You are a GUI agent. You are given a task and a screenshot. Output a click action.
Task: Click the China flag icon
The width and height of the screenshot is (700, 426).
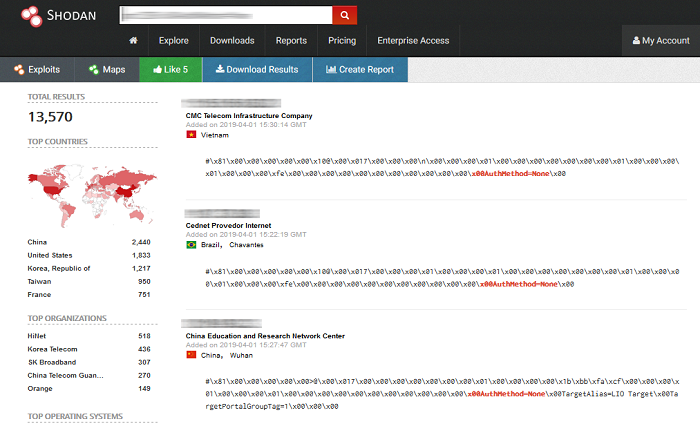191,354
